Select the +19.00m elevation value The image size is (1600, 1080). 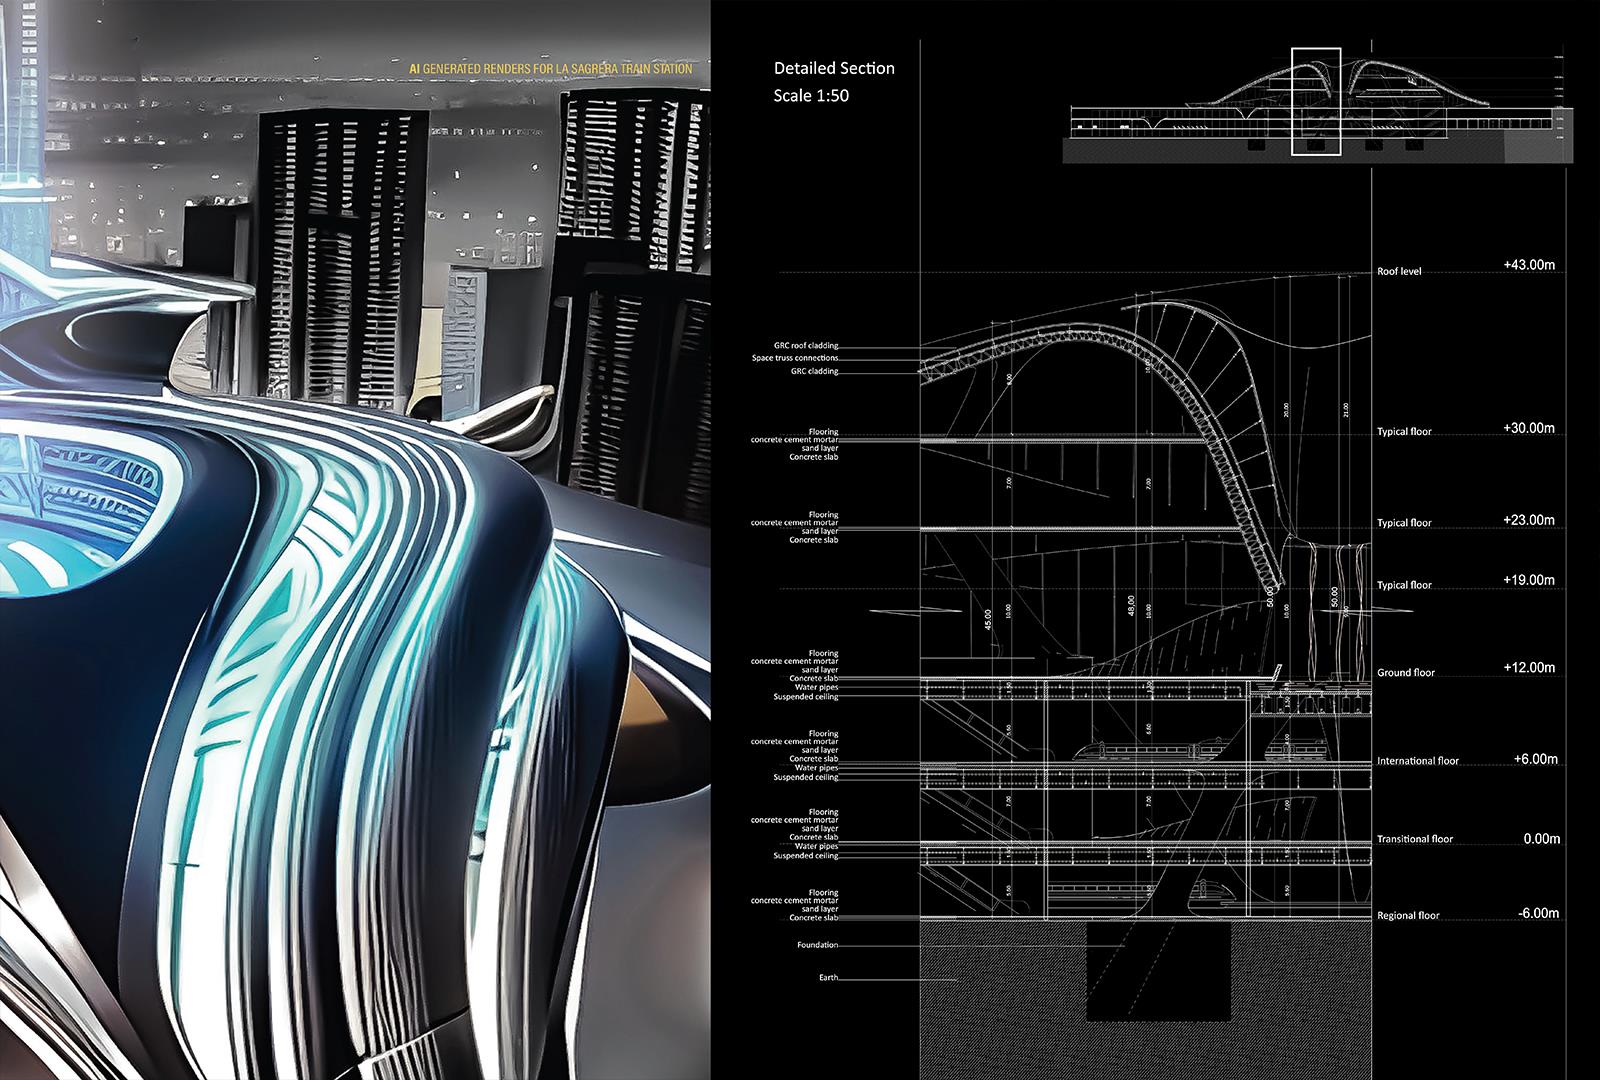point(1528,580)
